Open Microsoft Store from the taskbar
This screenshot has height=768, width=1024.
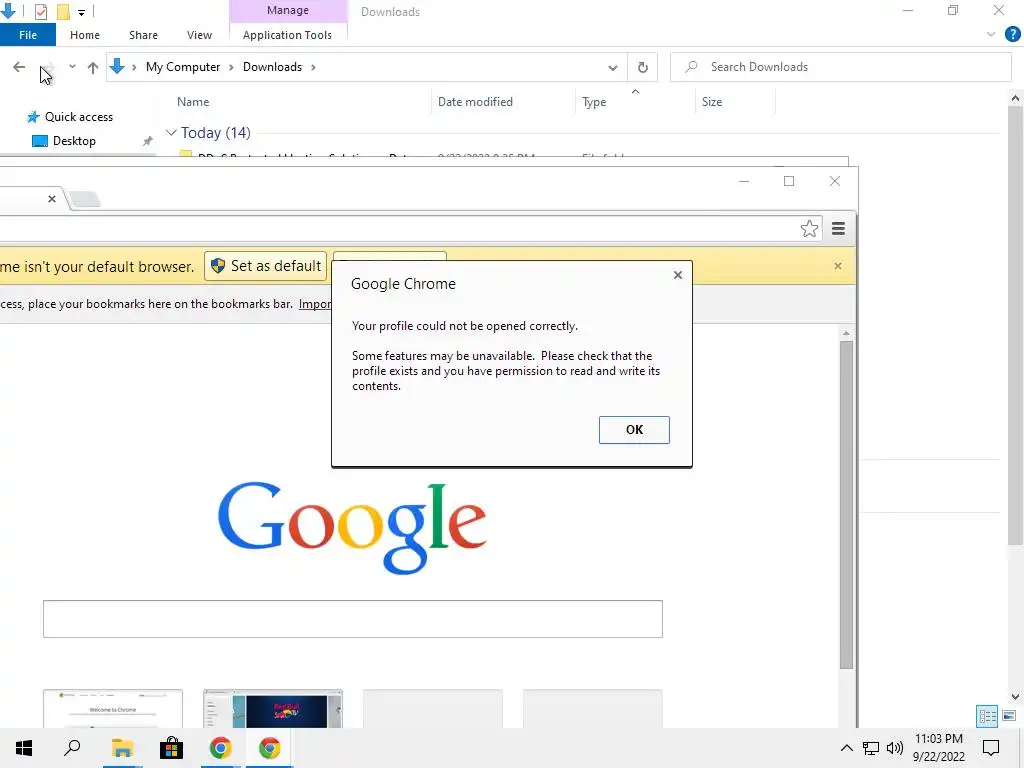pos(171,748)
